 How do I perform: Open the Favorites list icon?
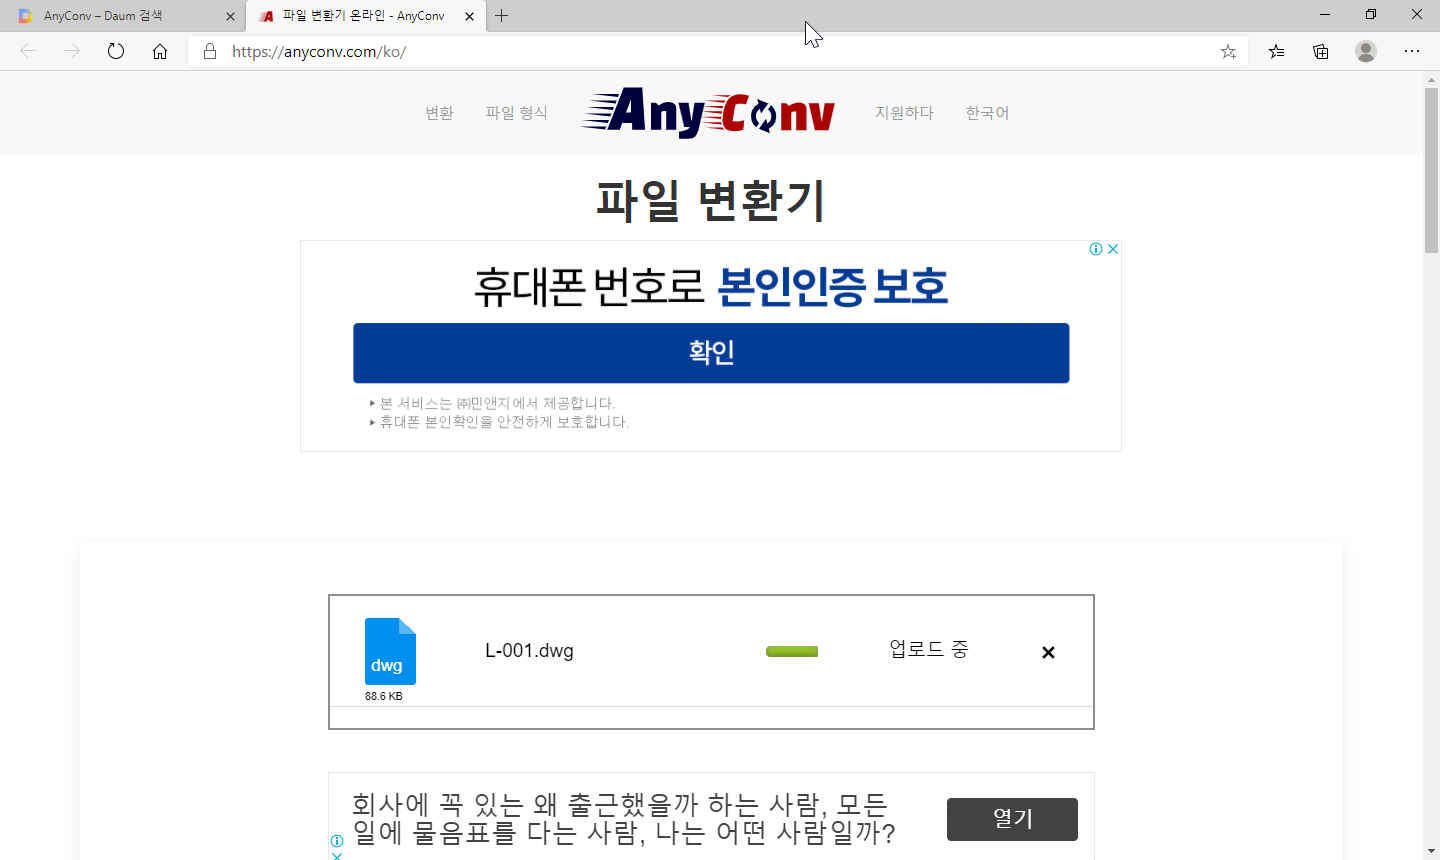(x=1276, y=51)
